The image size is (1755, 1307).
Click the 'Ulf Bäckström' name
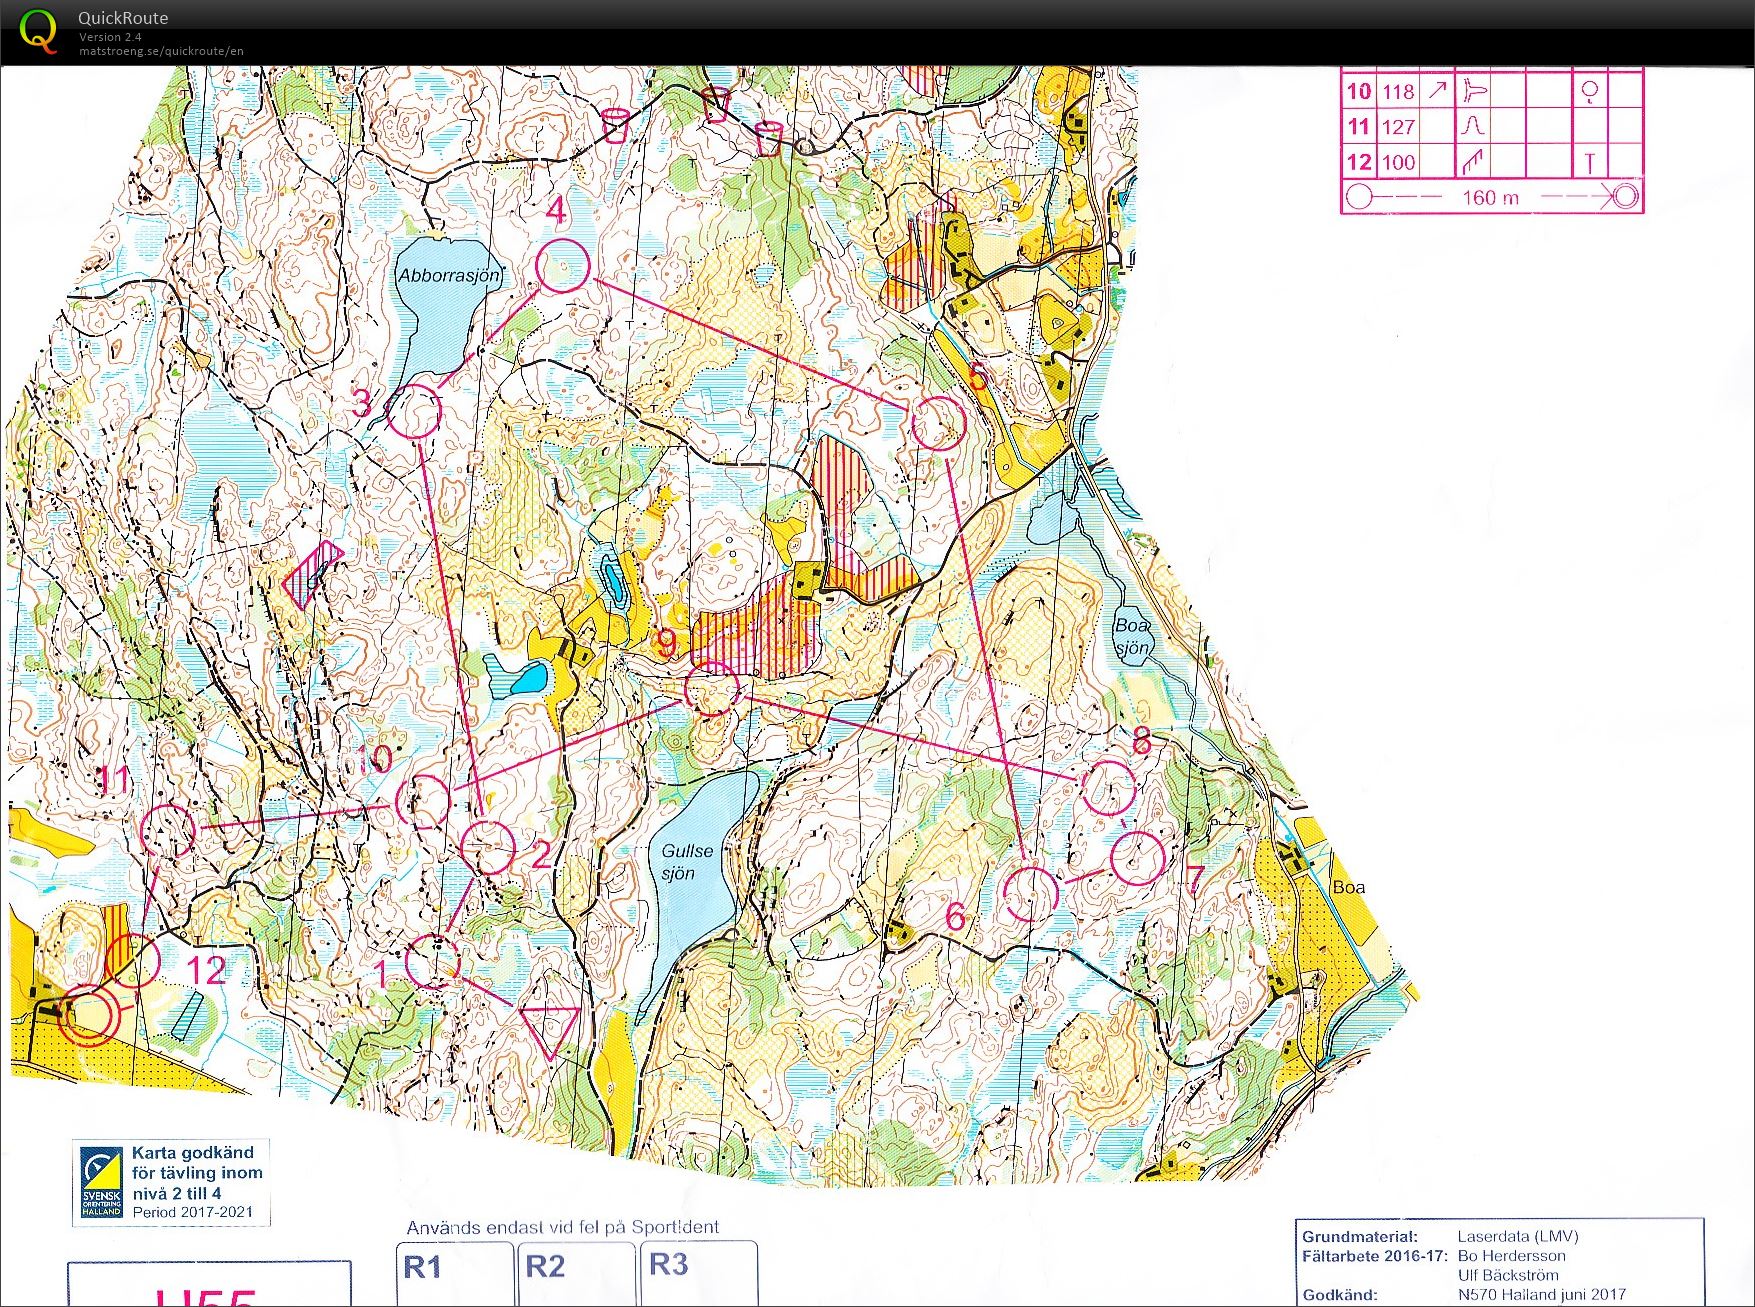point(1508,1275)
